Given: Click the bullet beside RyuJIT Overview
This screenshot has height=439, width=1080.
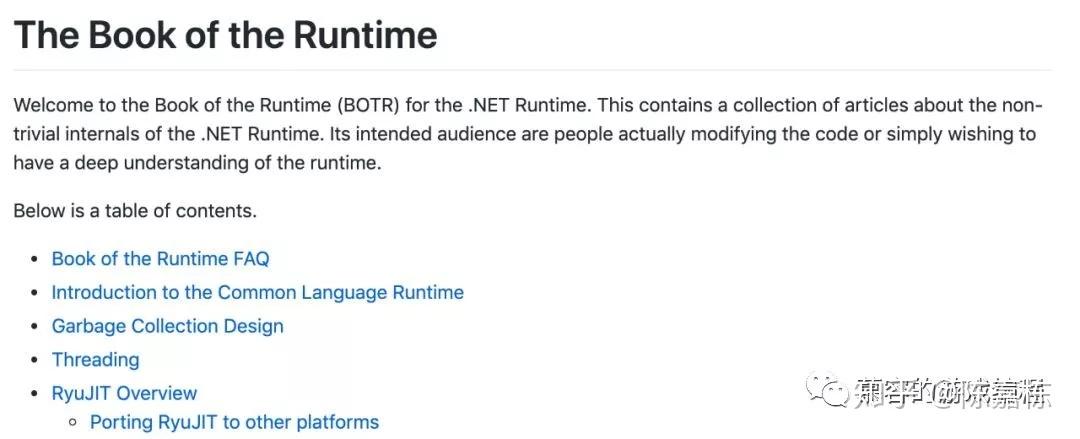Looking at the screenshot, I should [x=34, y=394].
